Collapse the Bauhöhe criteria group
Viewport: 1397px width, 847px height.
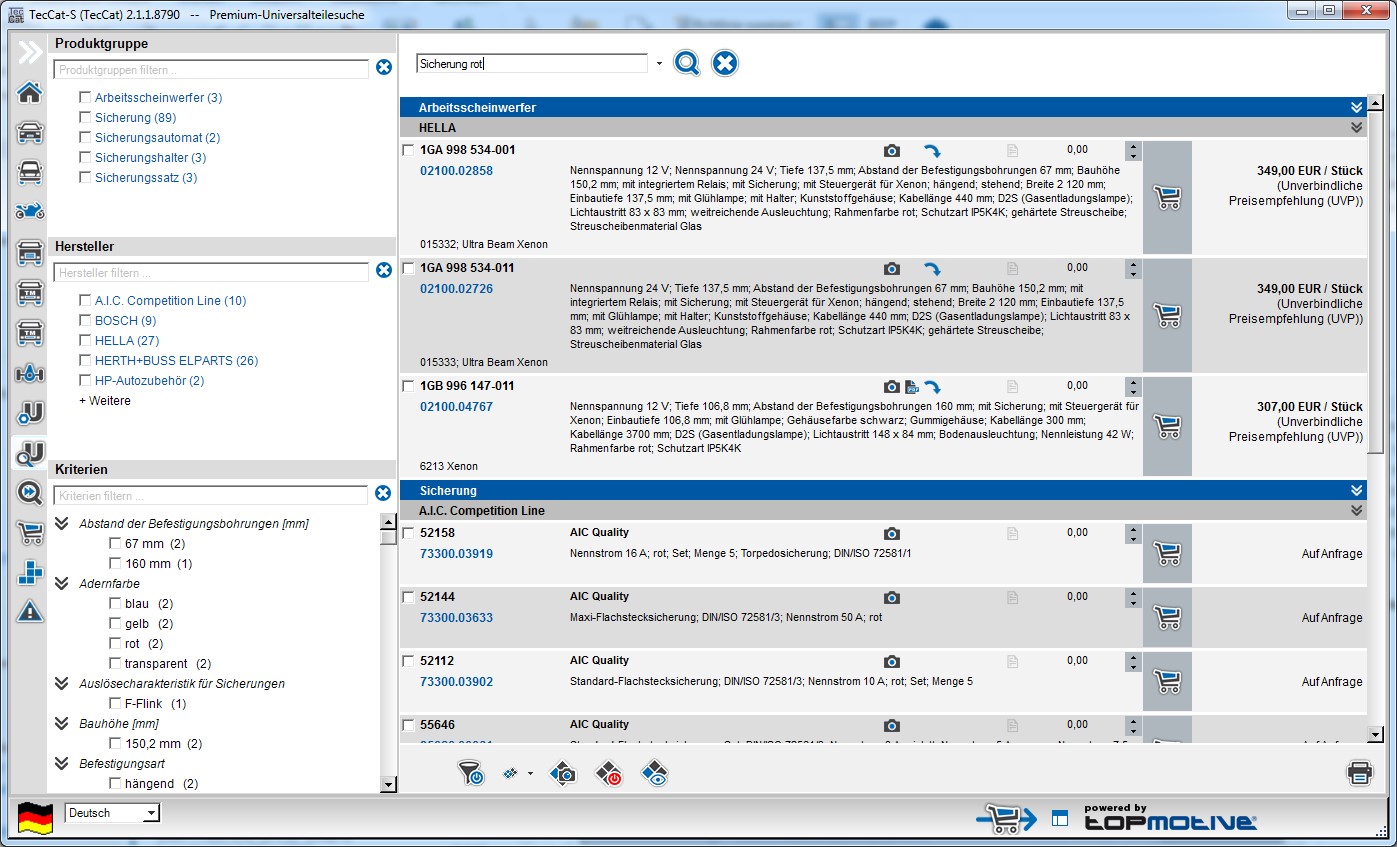(x=62, y=724)
